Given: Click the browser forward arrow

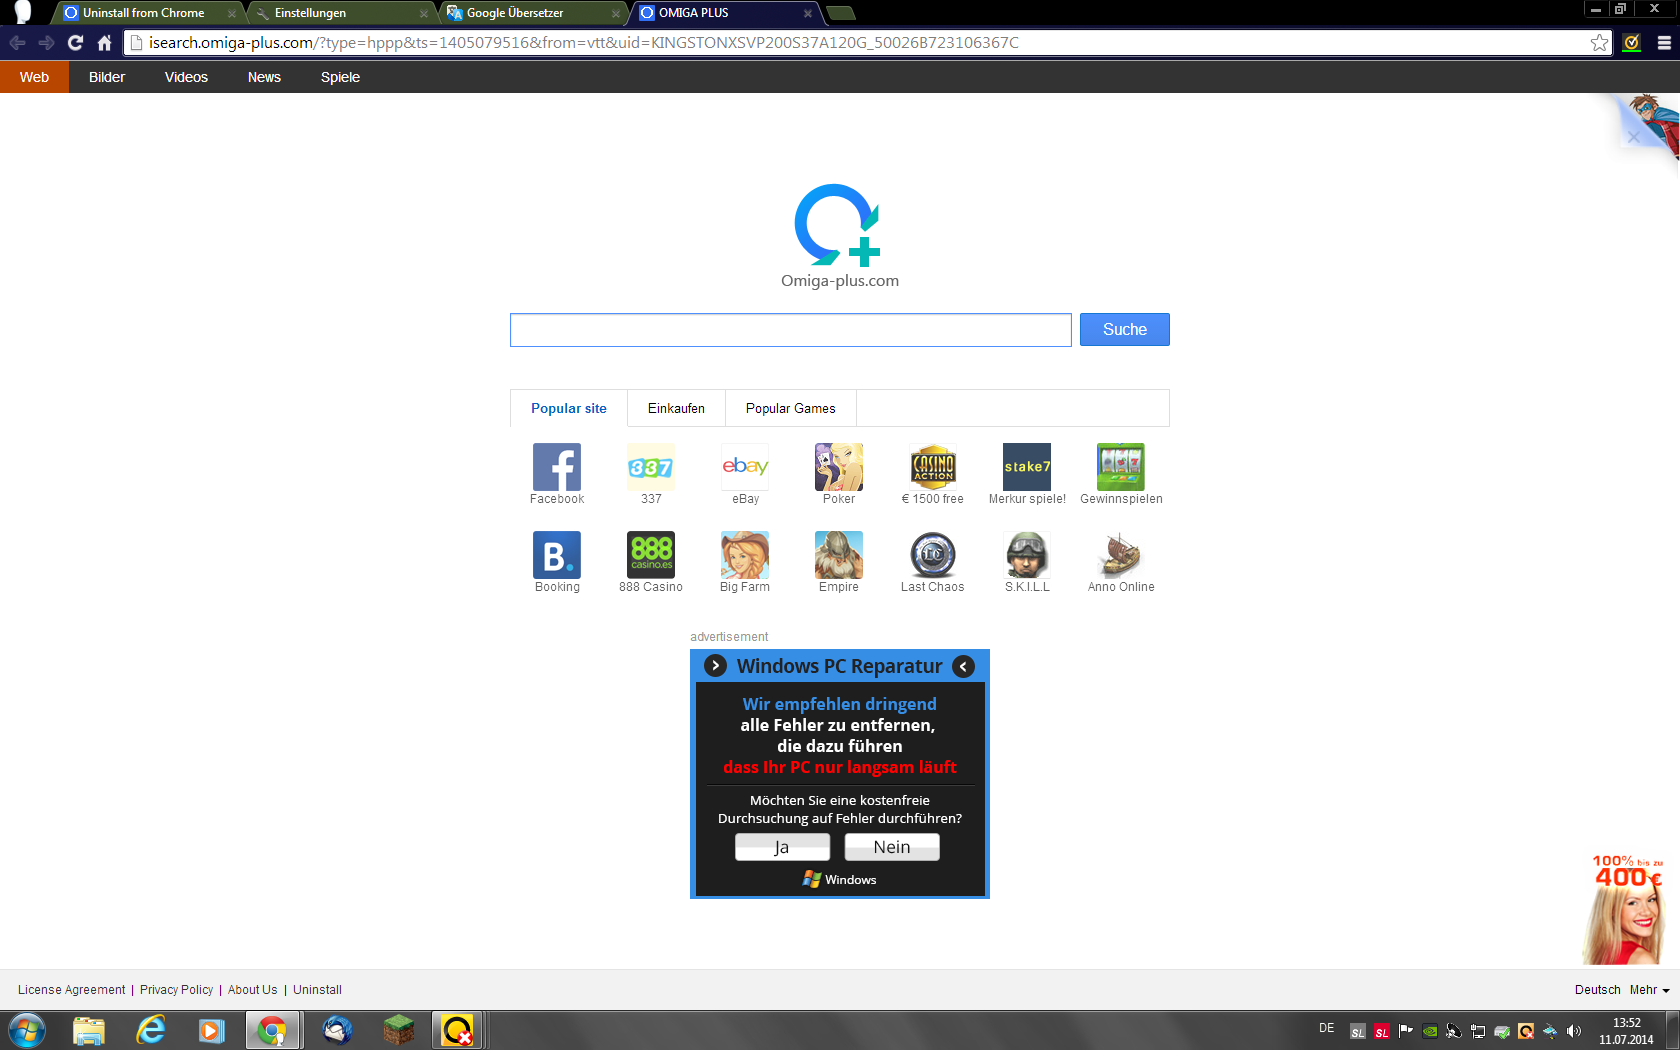Looking at the screenshot, I should [x=46, y=42].
